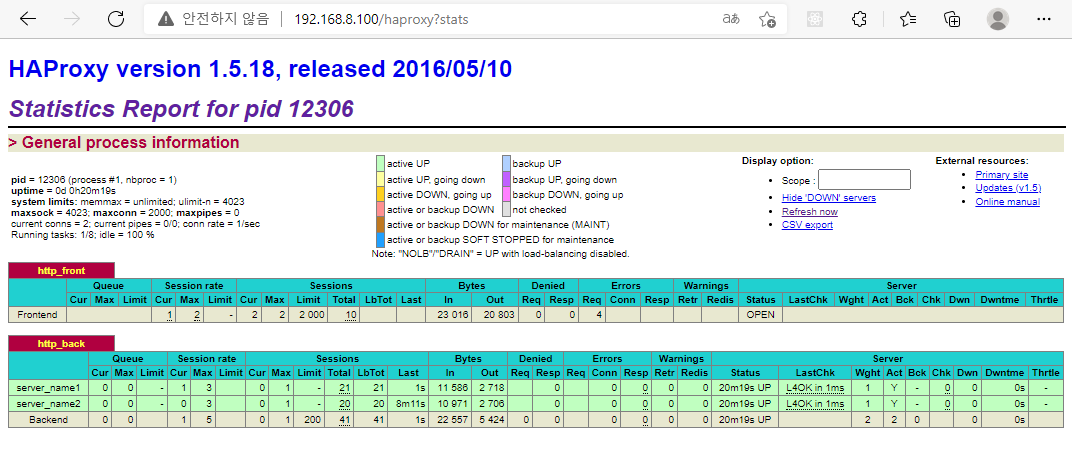This screenshot has height=454, width=1072.
Task: Go back to the previous page
Action: [28, 19]
